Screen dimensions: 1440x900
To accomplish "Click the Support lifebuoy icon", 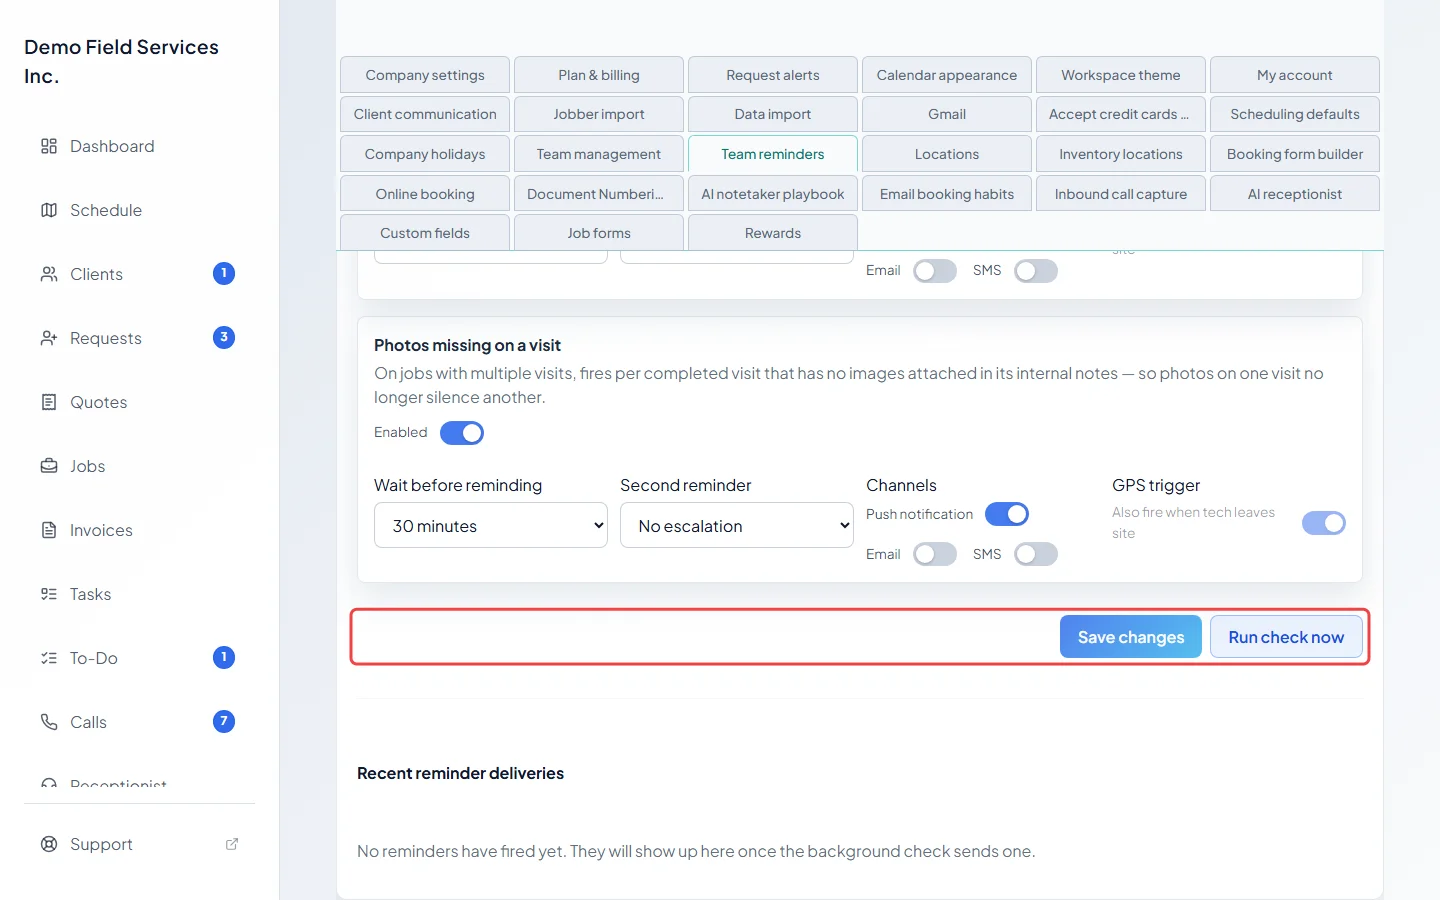I will point(49,844).
